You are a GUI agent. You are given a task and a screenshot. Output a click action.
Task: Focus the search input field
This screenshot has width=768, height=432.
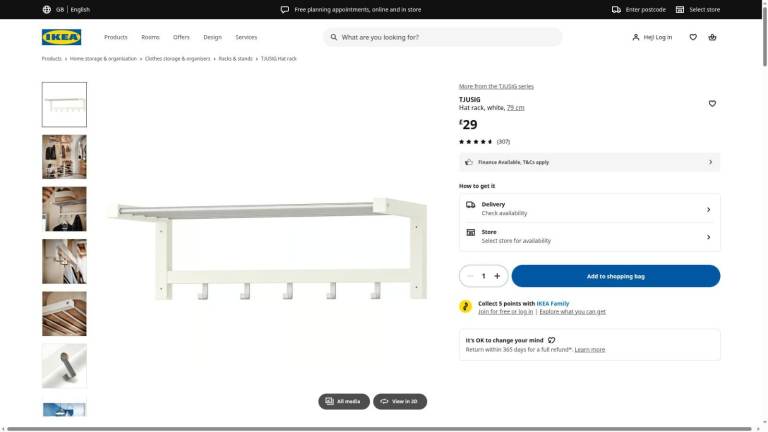click(443, 37)
